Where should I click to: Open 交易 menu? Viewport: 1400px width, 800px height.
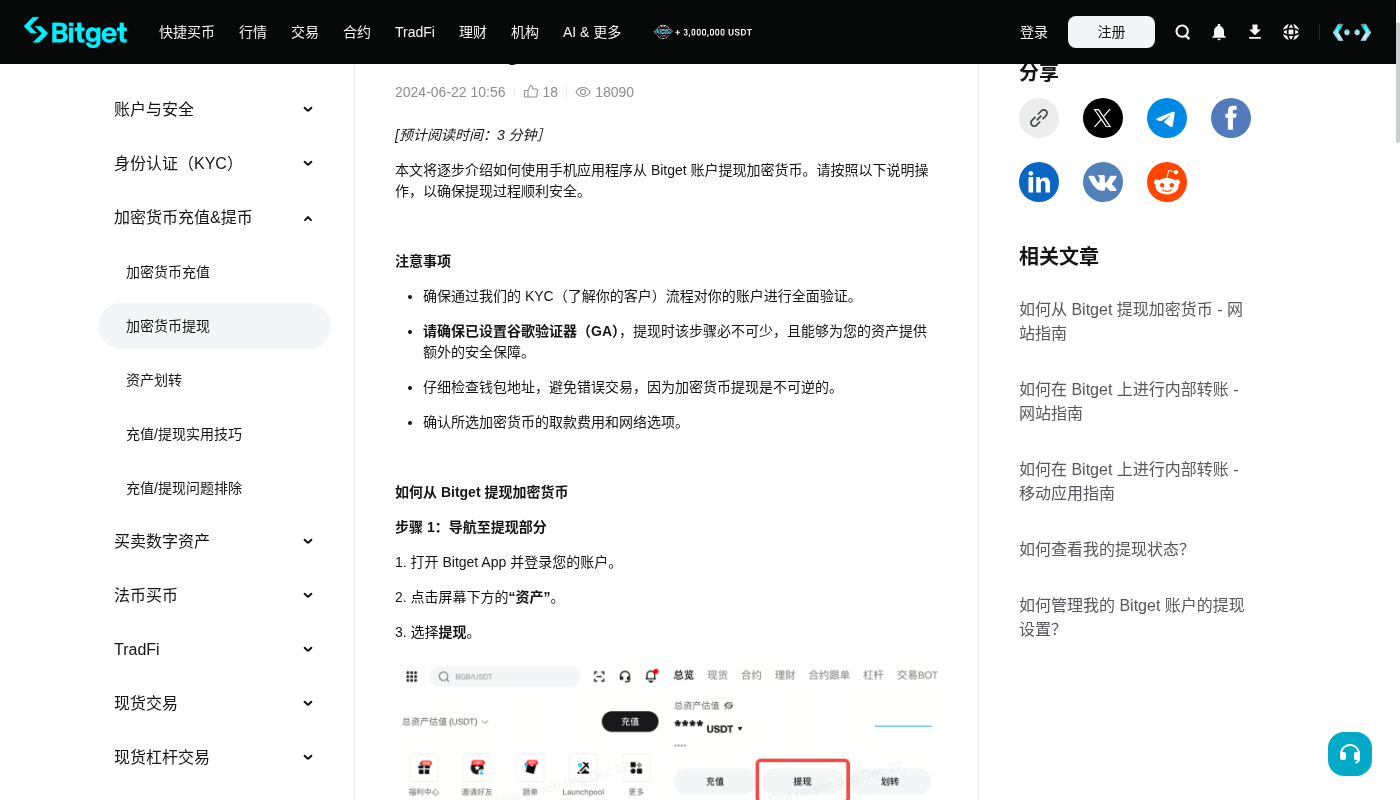[305, 32]
